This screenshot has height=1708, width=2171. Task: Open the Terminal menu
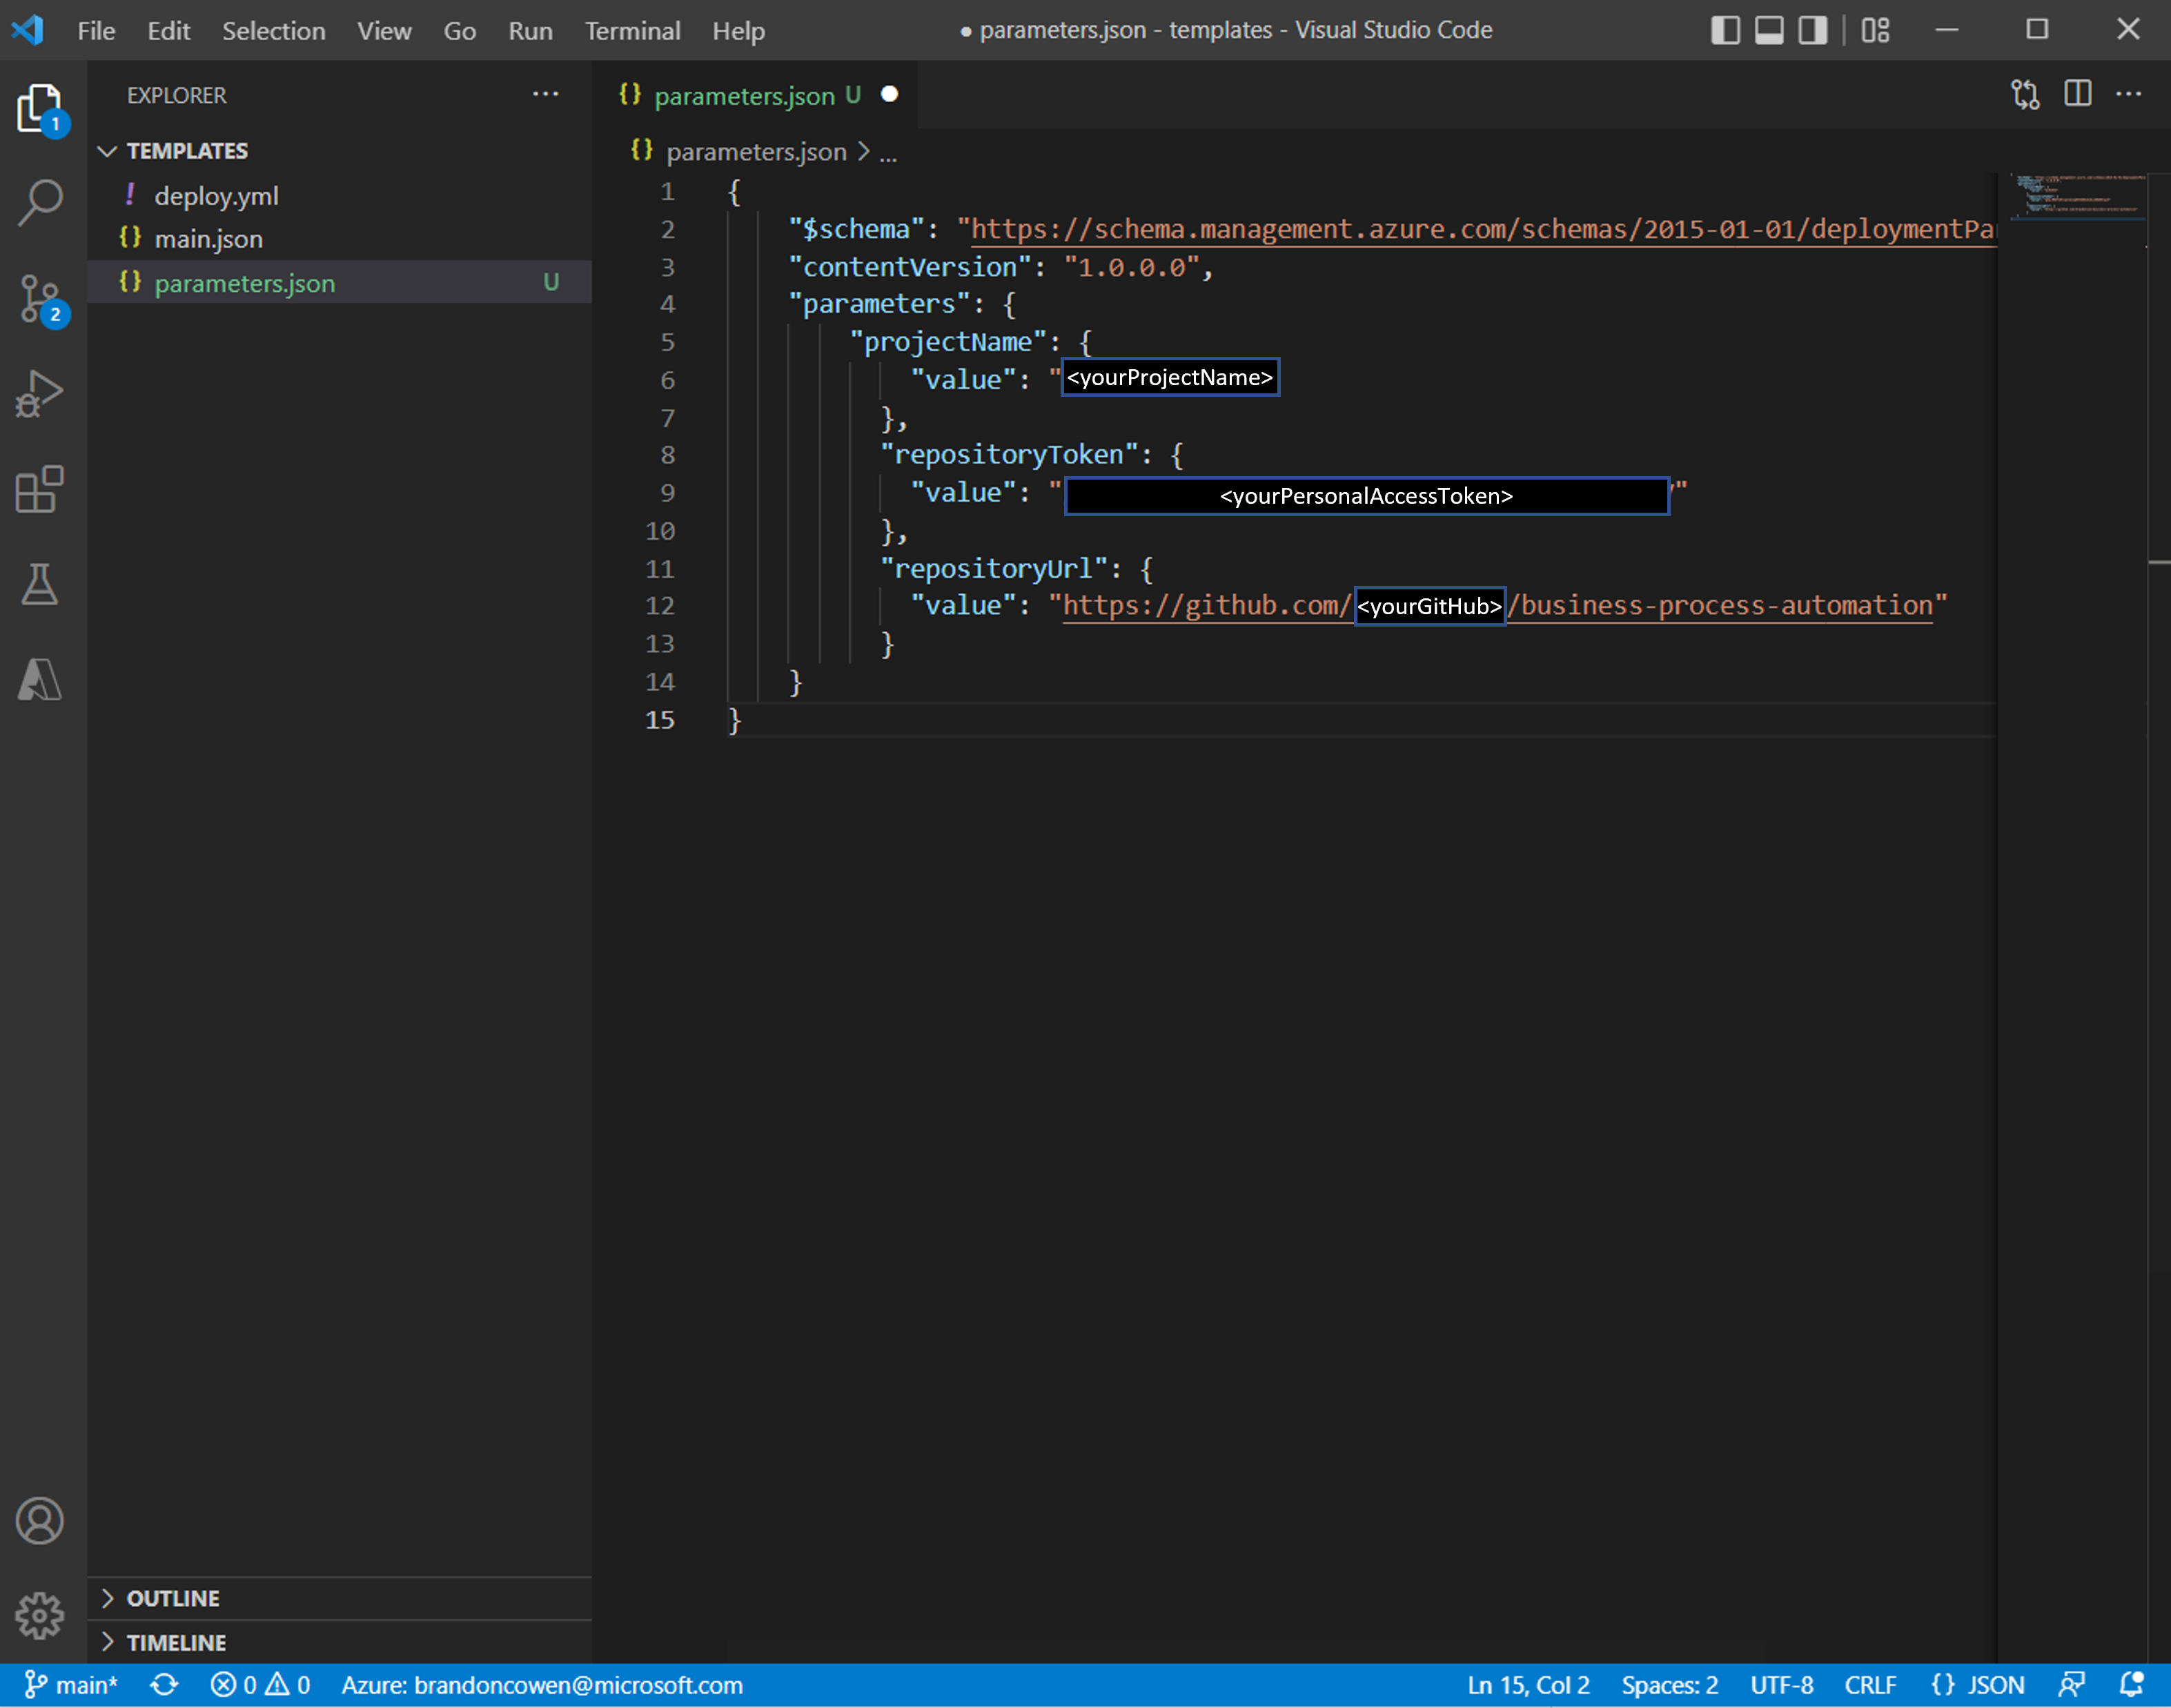pyautogui.click(x=632, y=31)
